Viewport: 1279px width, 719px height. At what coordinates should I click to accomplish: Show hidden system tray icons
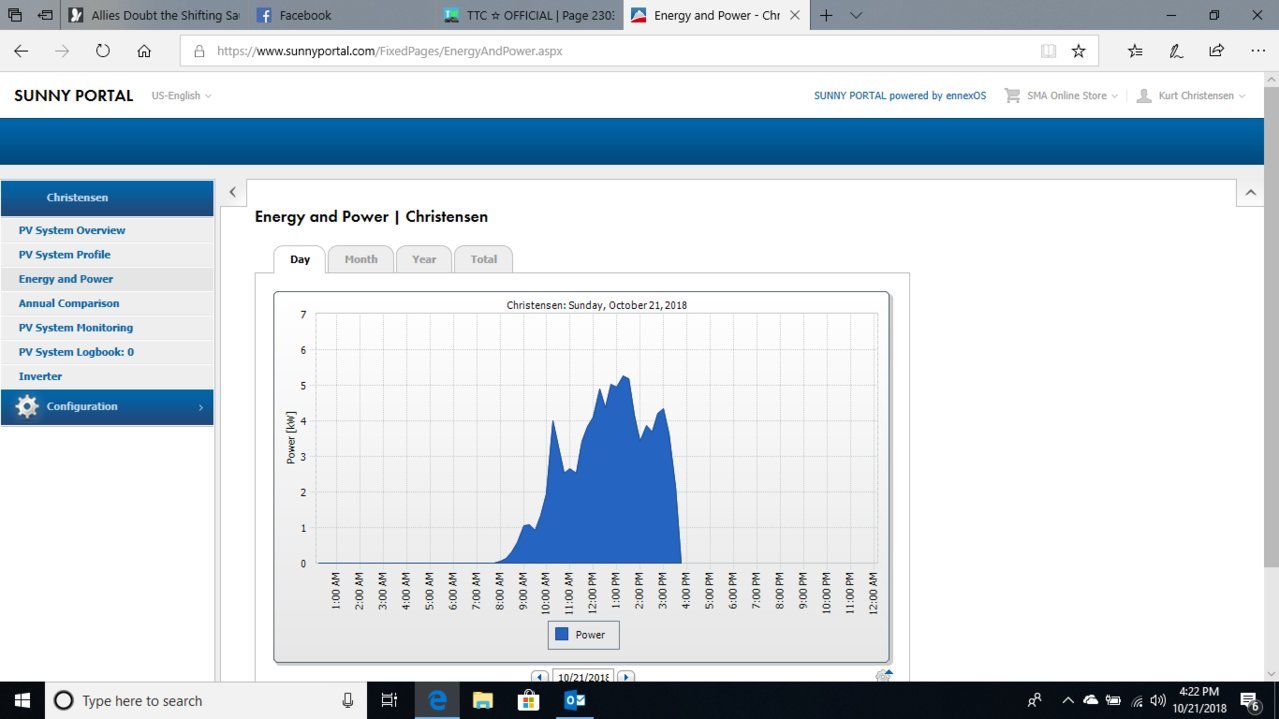[1067, 700]
